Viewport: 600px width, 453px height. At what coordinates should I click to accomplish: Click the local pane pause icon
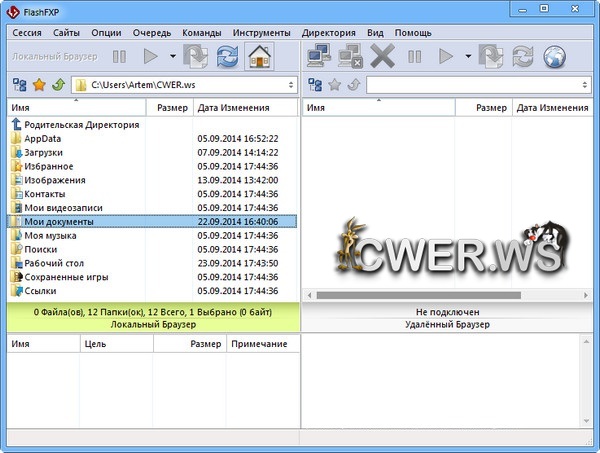pos(119,57)
